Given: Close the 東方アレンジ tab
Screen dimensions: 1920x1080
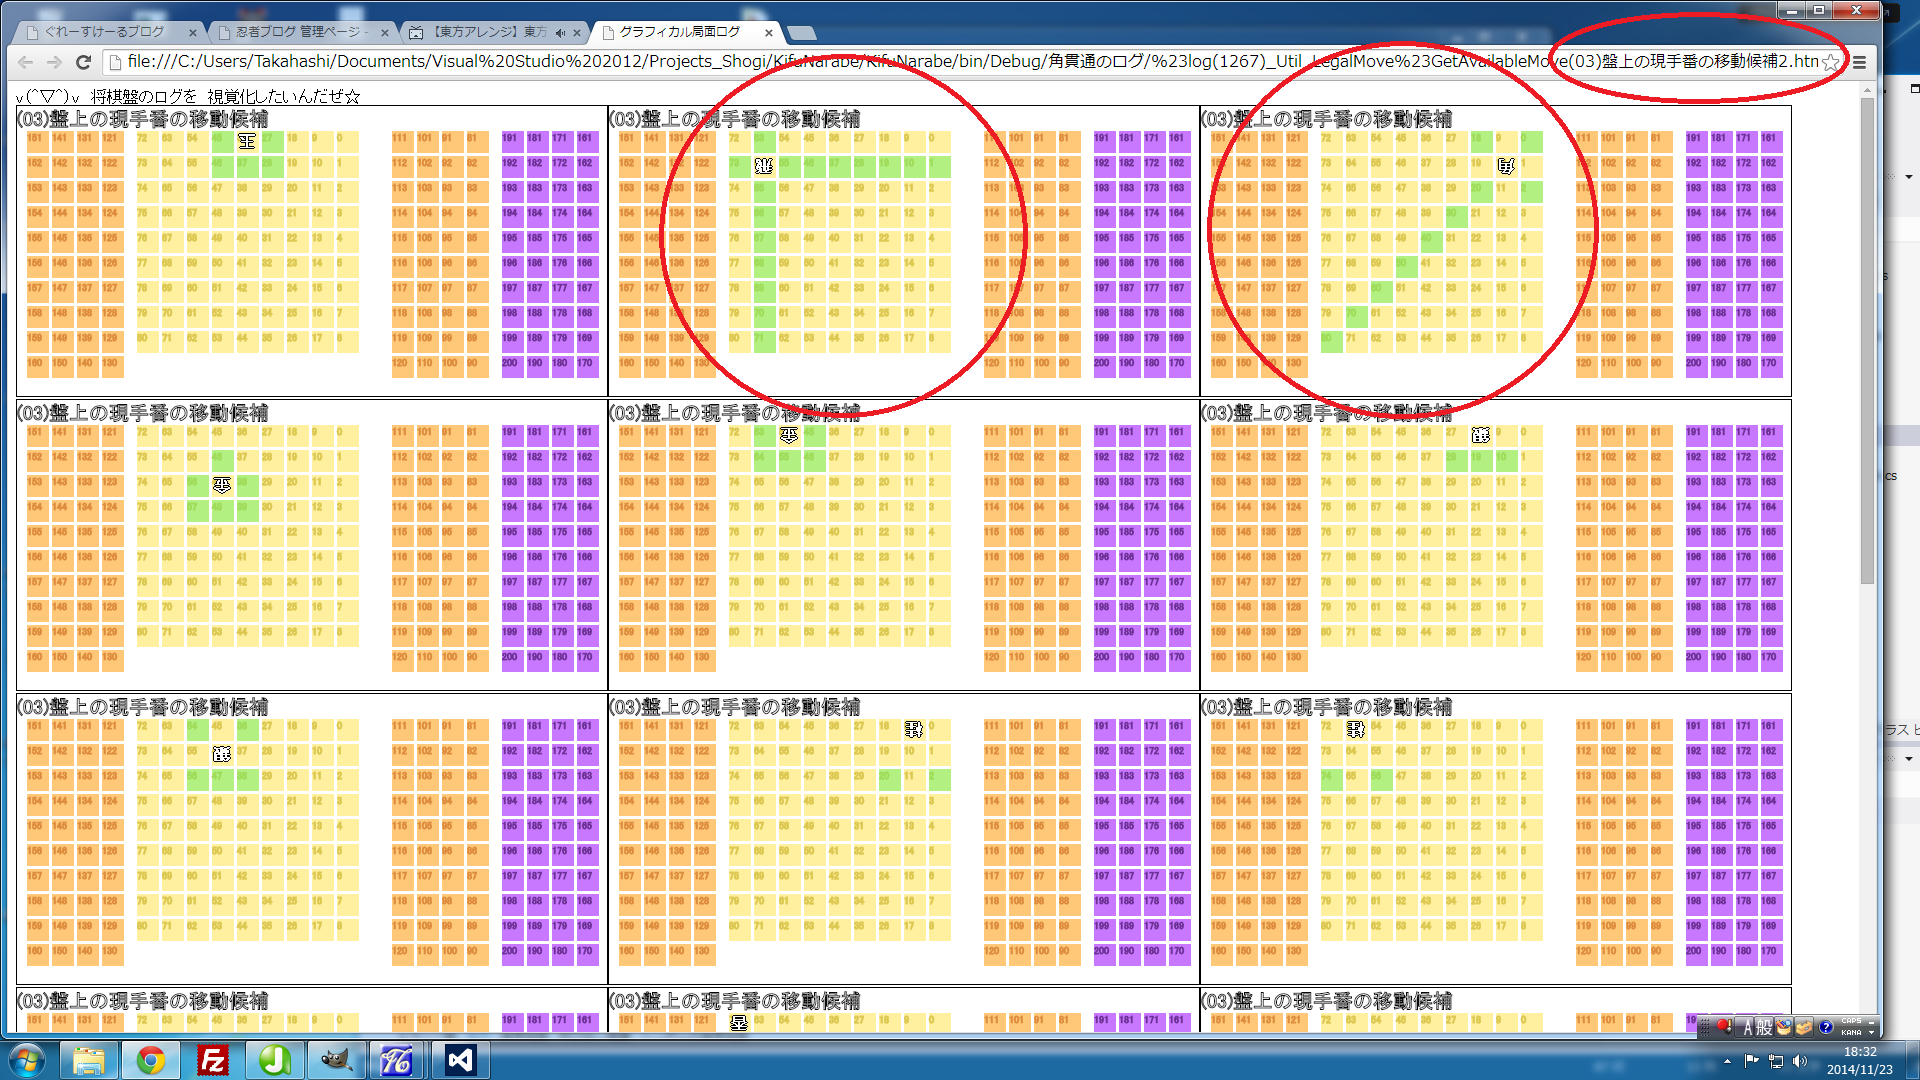Looking at the screenshot, I should pos(577,33).
